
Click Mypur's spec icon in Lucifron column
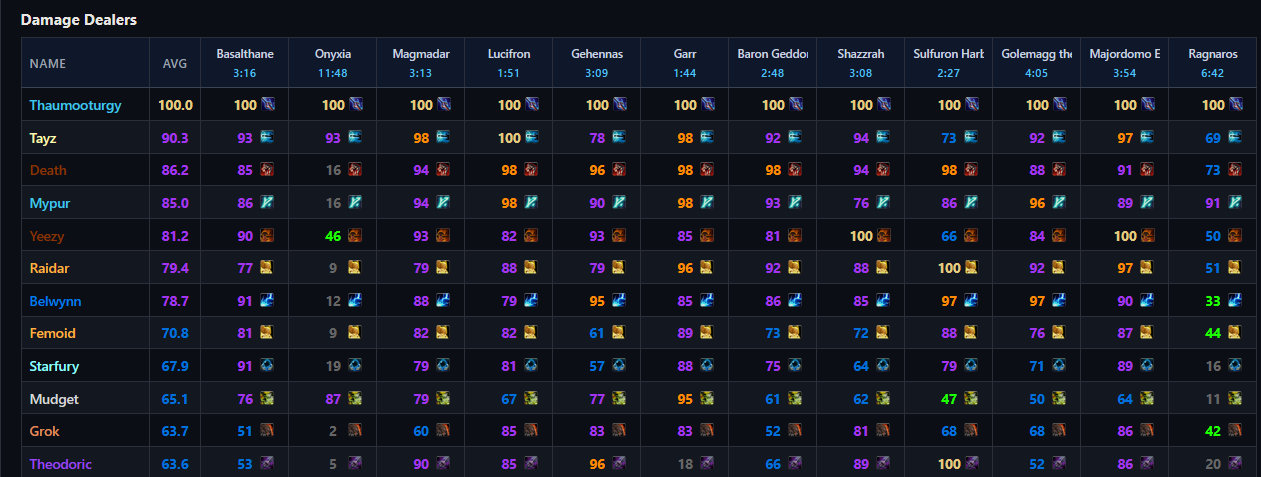[531, 203]
